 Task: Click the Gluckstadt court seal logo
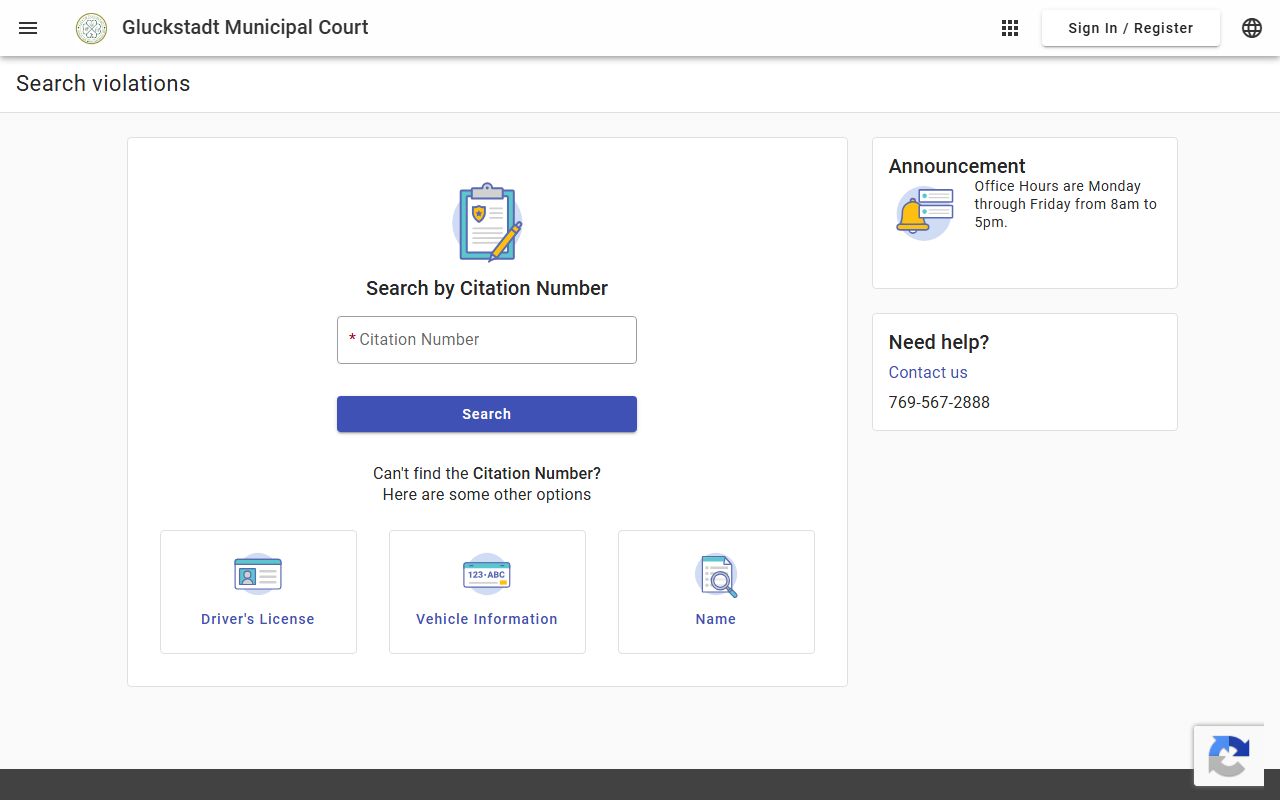tap(92, 28)
